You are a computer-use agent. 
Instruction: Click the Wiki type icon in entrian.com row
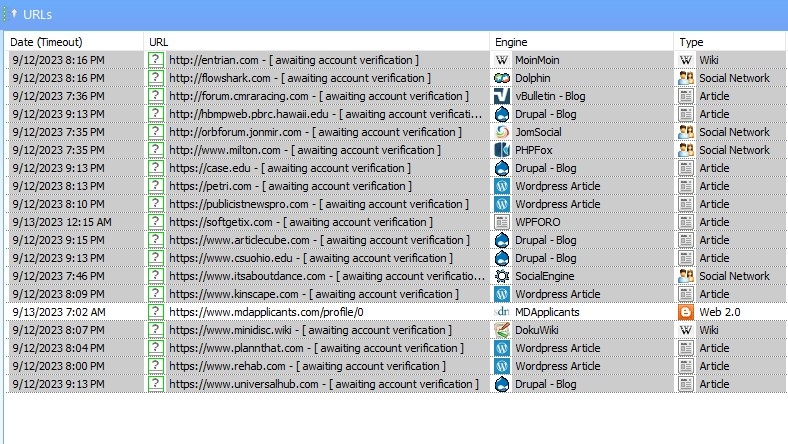click(685, 60)
